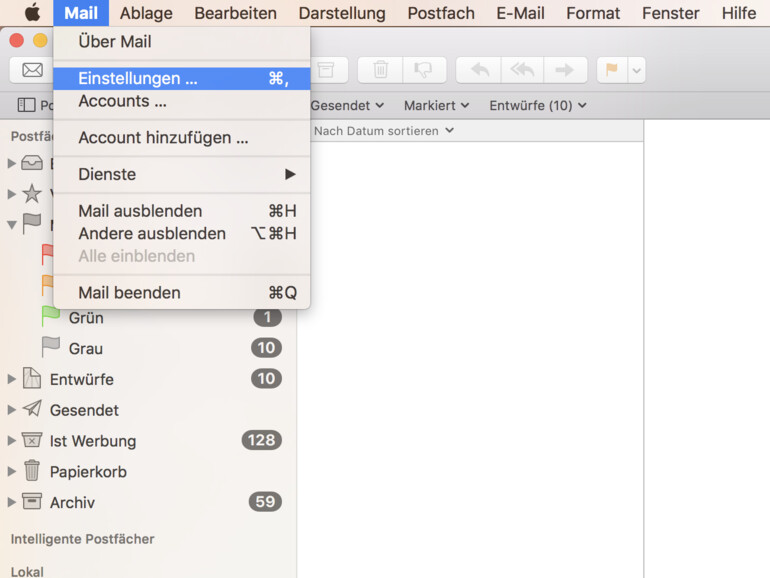Open Nach Datum sortieren dropdown

pos(384,131)
